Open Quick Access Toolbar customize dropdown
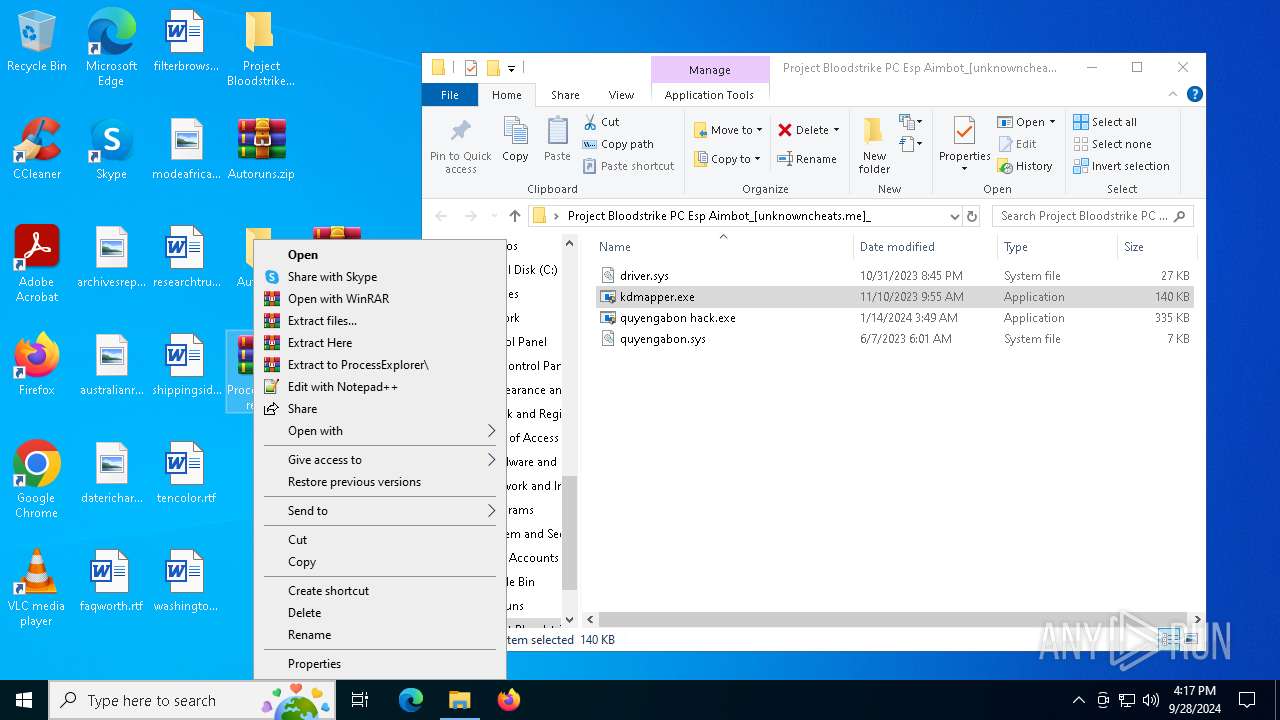Screen dimensions: 1280x720 (511, 68)
